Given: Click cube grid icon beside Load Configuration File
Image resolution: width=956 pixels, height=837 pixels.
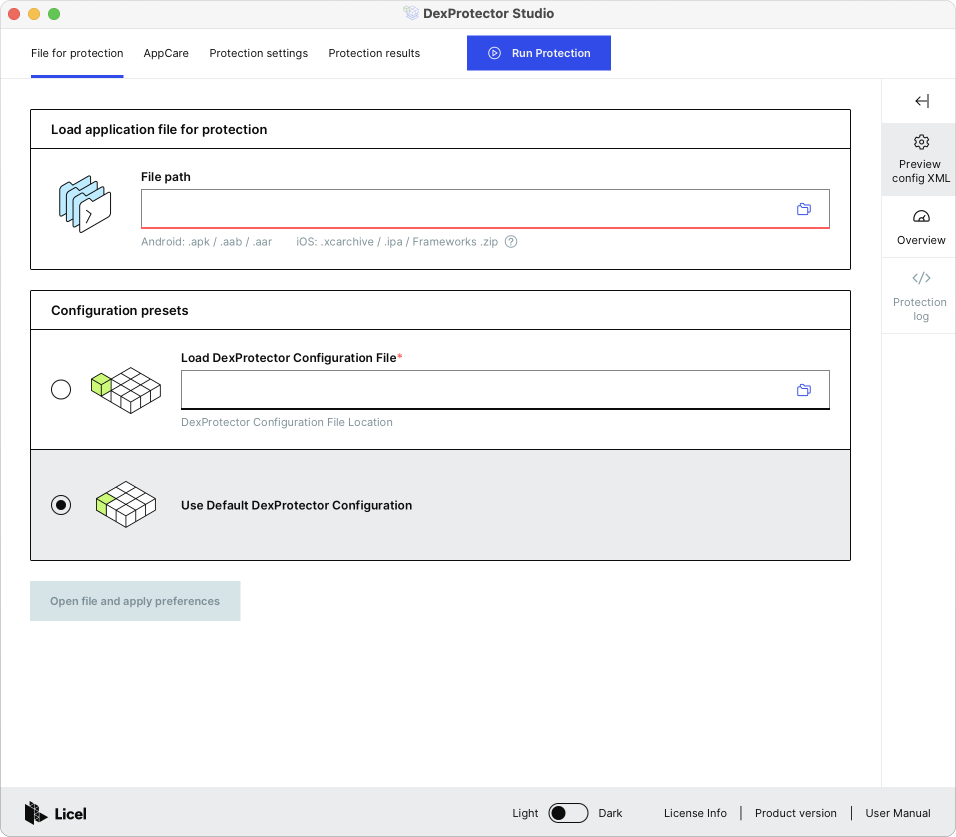Looking at the screenshot, I should point(126,390).
